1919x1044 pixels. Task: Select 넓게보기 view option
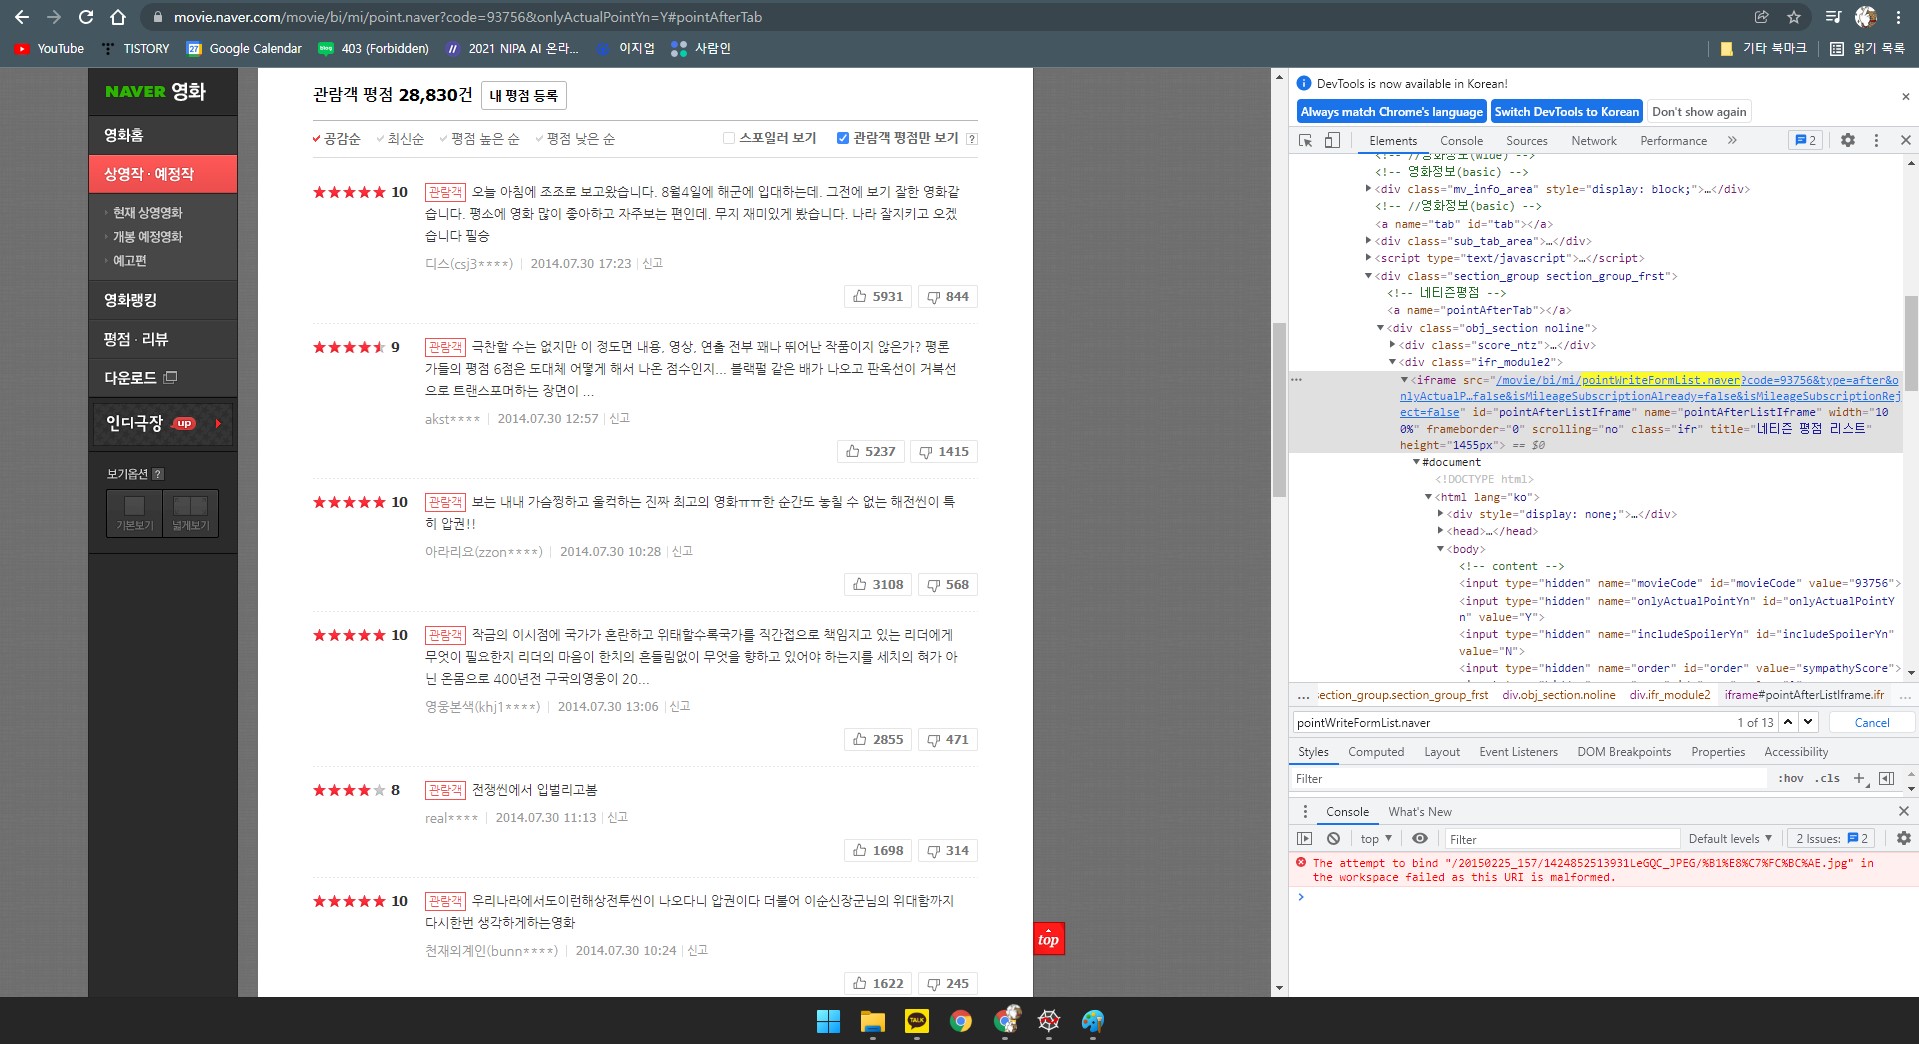(x=190, y=513)
